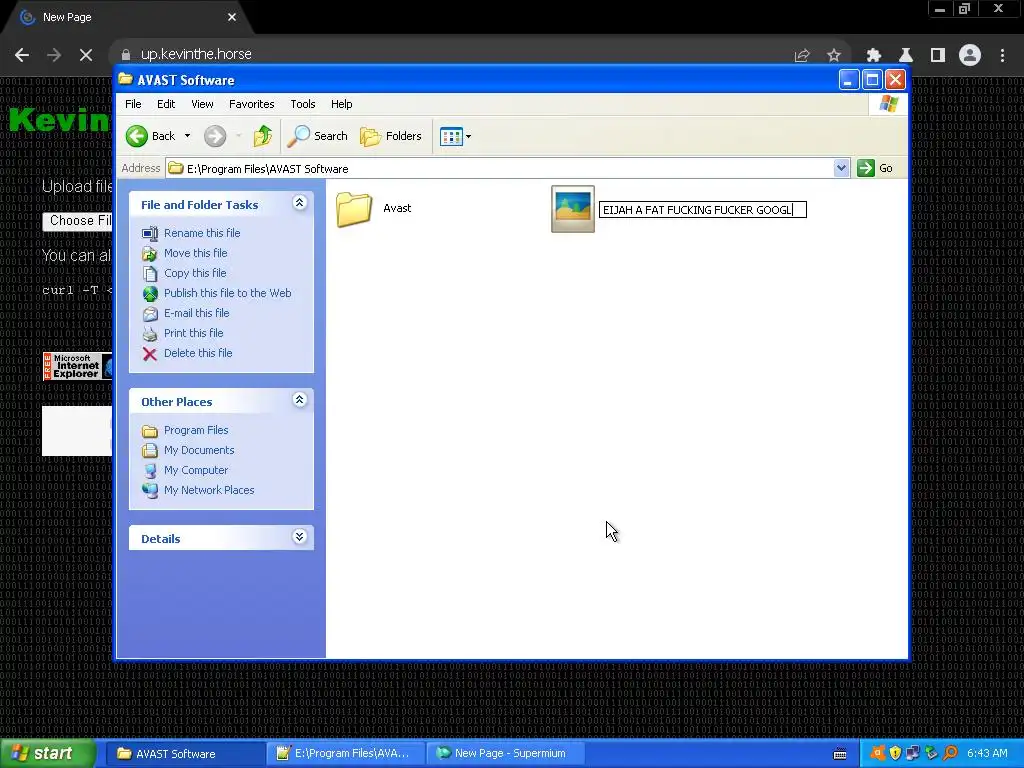Click Rename this file link

click(202, 233)
